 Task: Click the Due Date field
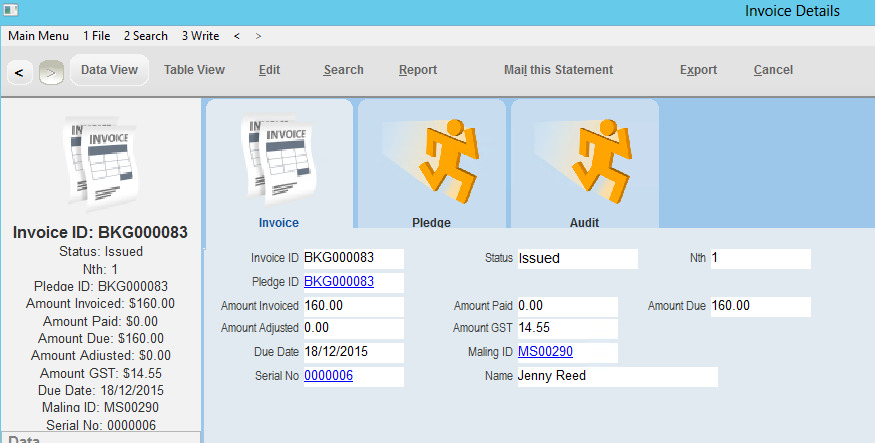pyautogui.click(x=354, y=353)
